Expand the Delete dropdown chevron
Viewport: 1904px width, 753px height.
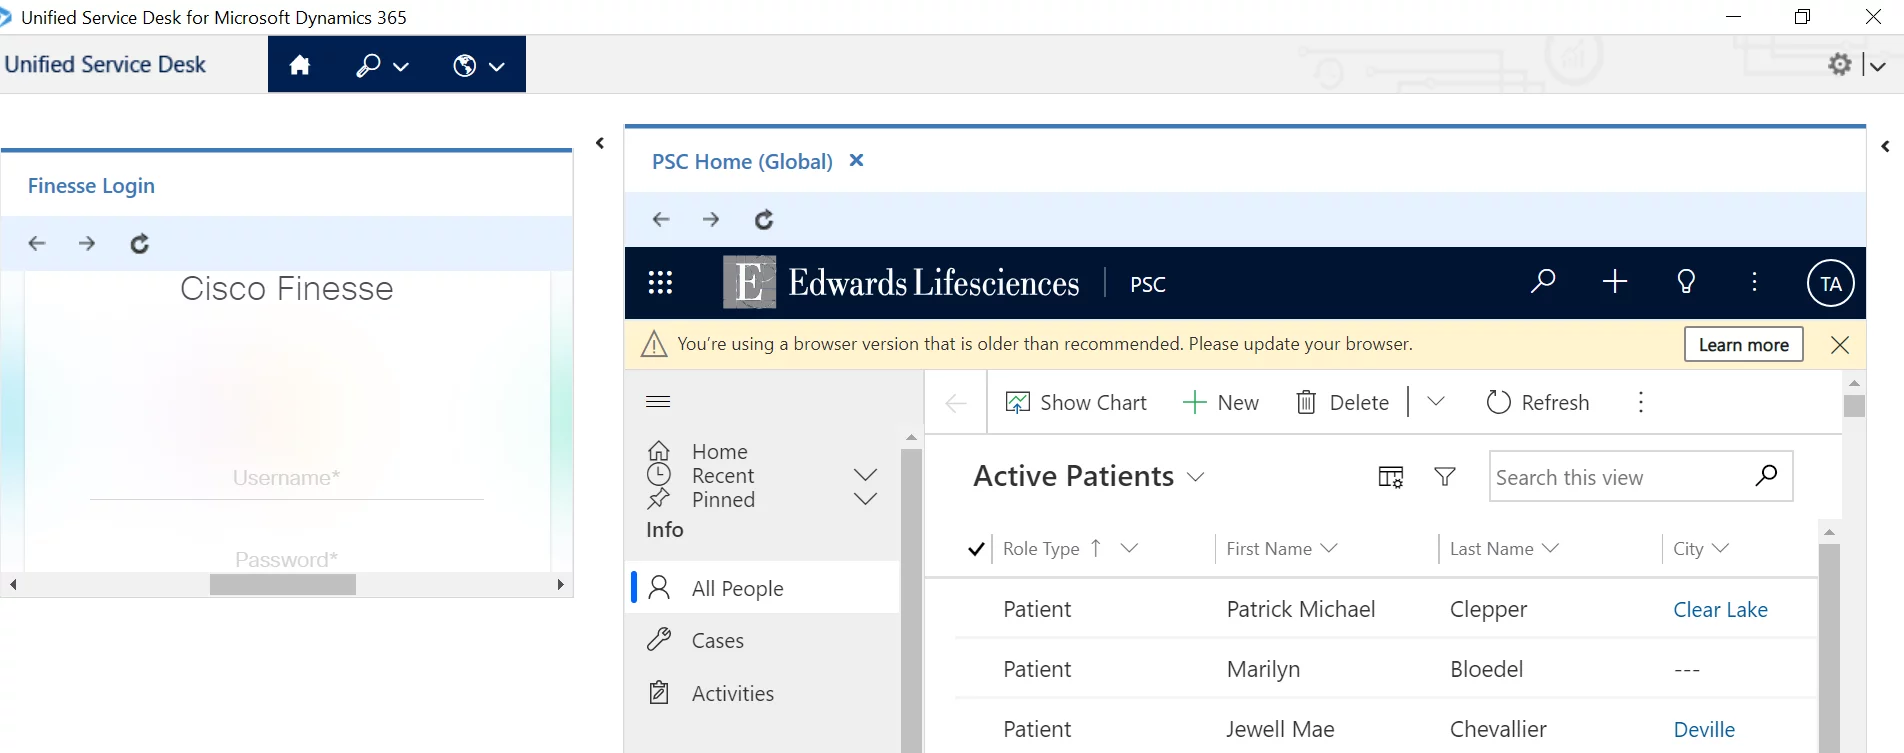pos(1436,402)
